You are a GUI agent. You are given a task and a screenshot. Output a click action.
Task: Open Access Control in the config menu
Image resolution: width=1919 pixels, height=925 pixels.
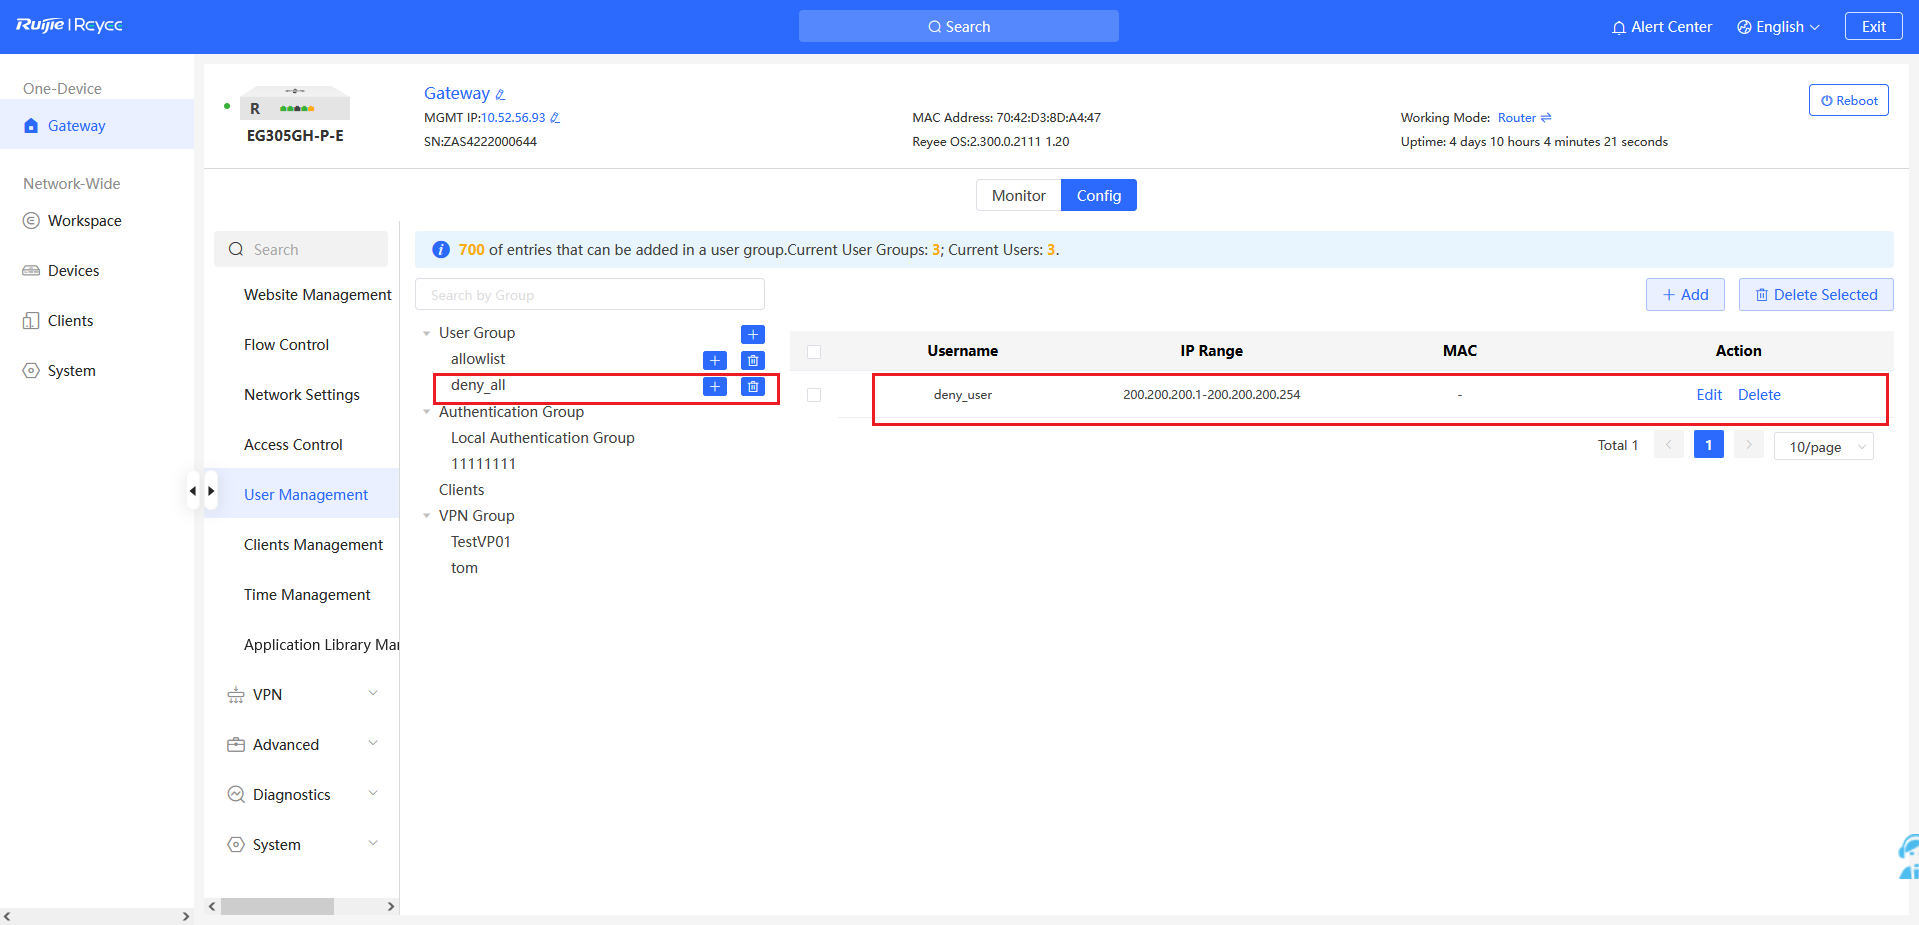tap(293, 445)
